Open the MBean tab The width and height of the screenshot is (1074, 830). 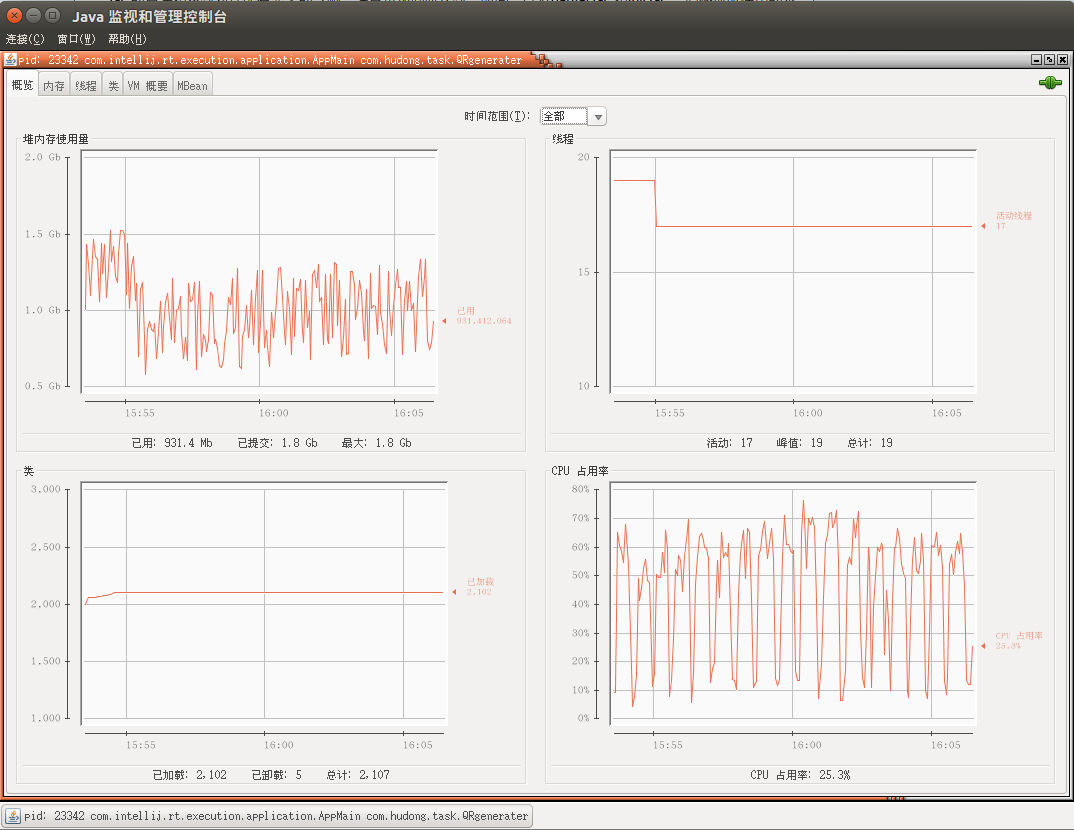pos(192,86)
